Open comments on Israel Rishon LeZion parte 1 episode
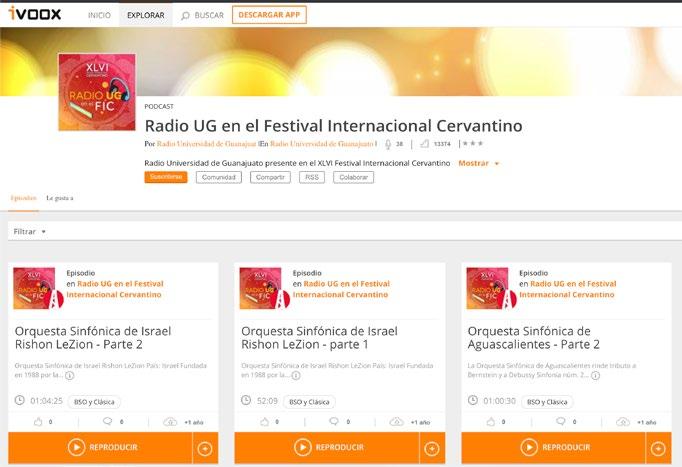 [x=334, y=421]
